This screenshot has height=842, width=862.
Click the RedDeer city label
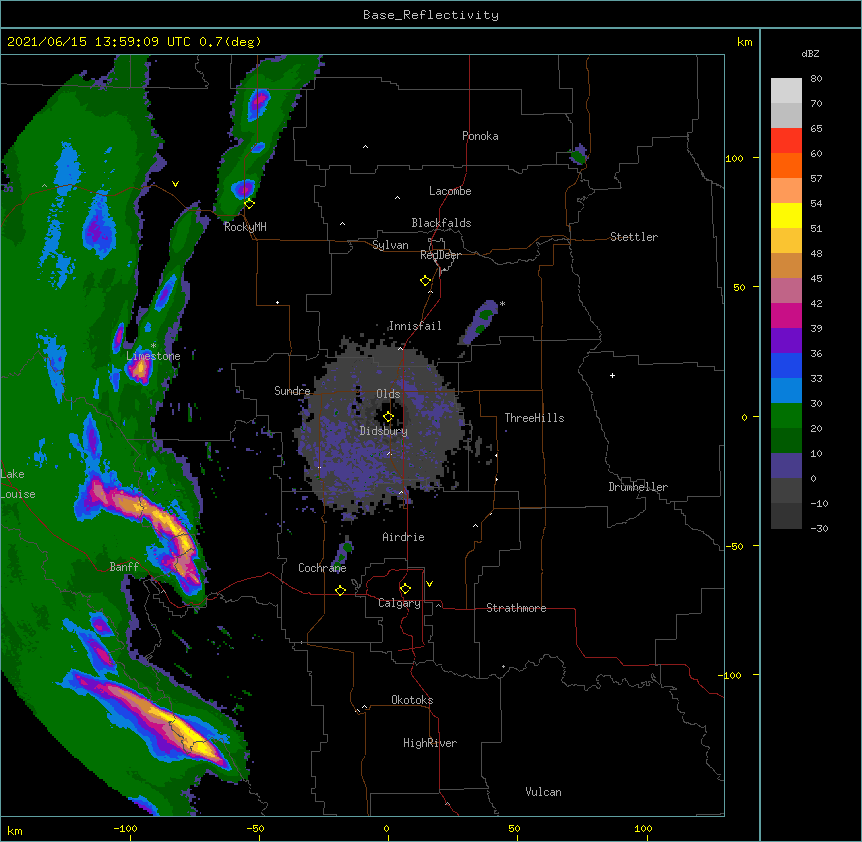(x=440, y=255)
